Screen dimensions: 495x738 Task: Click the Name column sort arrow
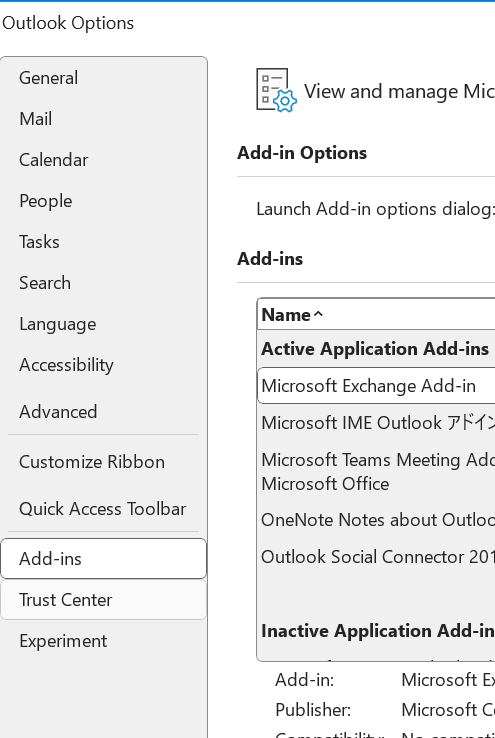click(x=319, y=314)
